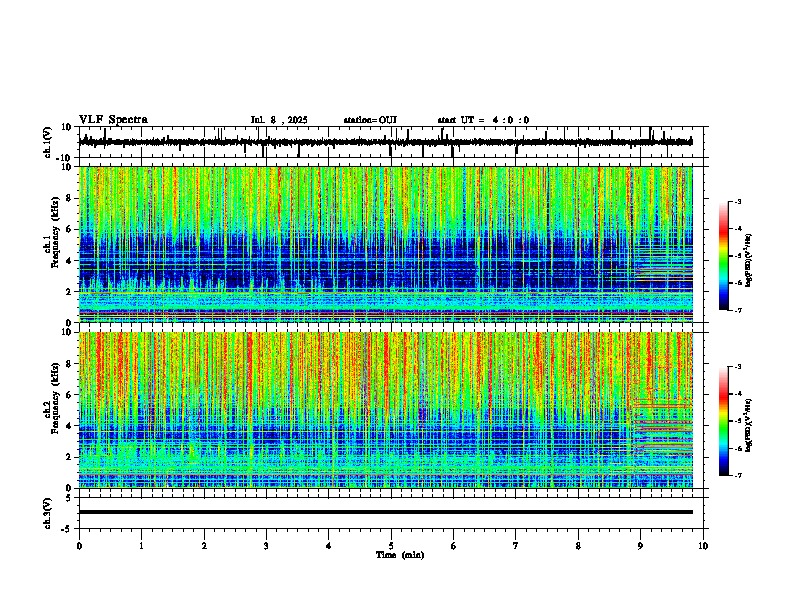Click the '8' kHz tick on ch.2 frequency axis
The height and width of the screenshot is (612, 792).
point(69,364)
